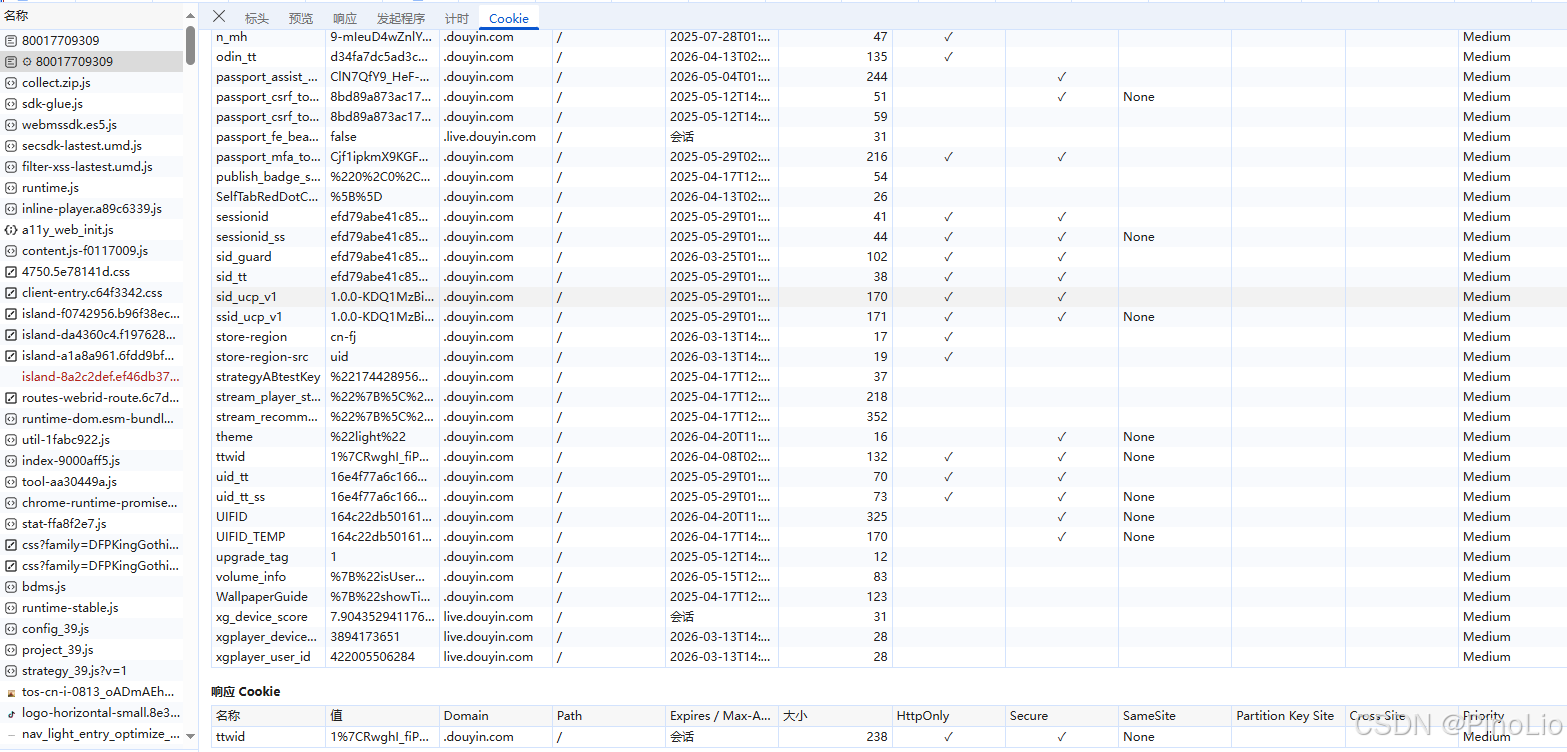This screenshot has height=752, width=1567.
Task: Sort response cookies by 大小 column
Action: (x=835, y=716)
